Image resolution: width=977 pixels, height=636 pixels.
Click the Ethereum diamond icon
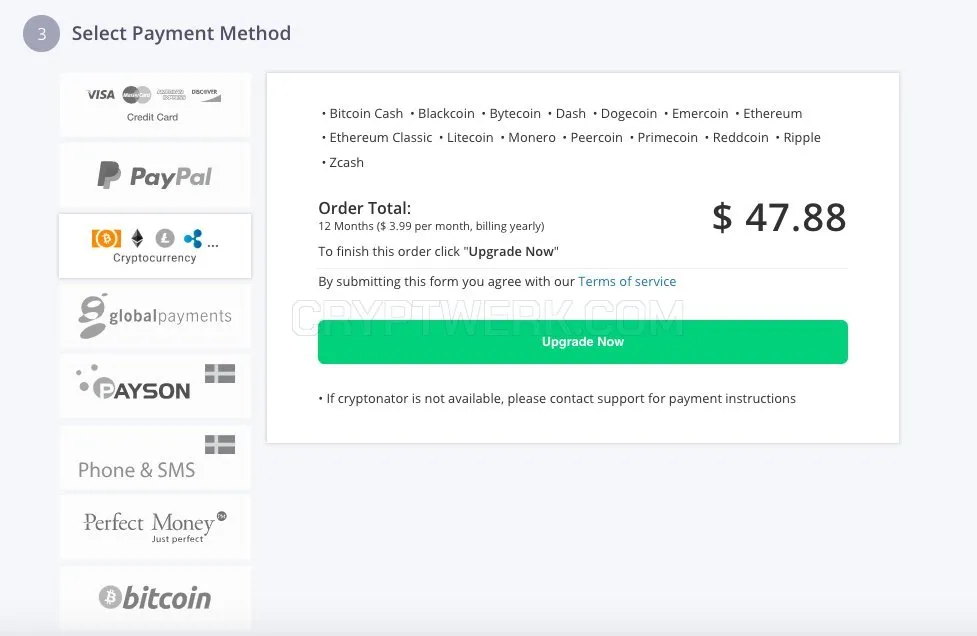[x=137, y=239]
